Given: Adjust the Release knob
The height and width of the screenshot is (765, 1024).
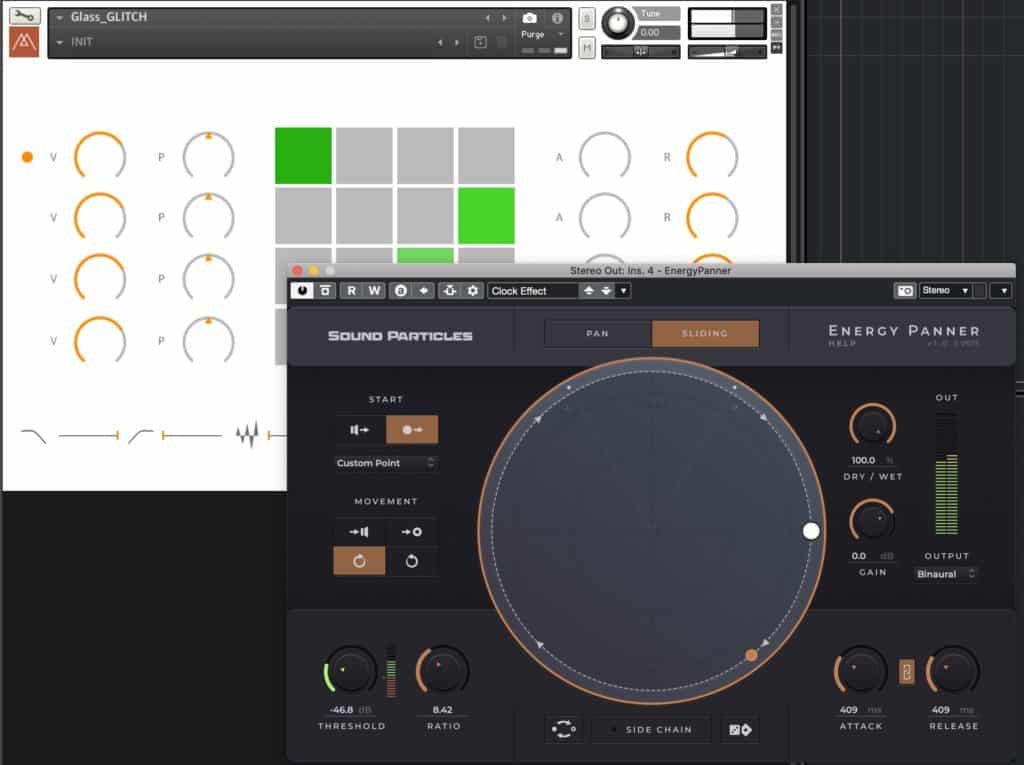Looking at the screenshot, I should [953, 670].
